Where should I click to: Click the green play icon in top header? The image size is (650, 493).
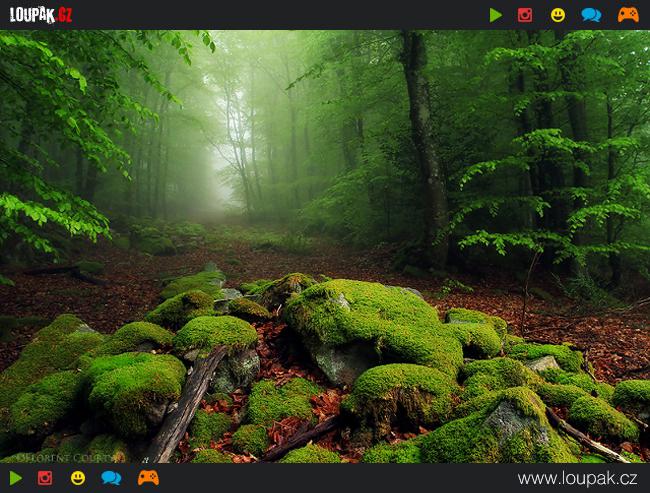coord(496,15)
